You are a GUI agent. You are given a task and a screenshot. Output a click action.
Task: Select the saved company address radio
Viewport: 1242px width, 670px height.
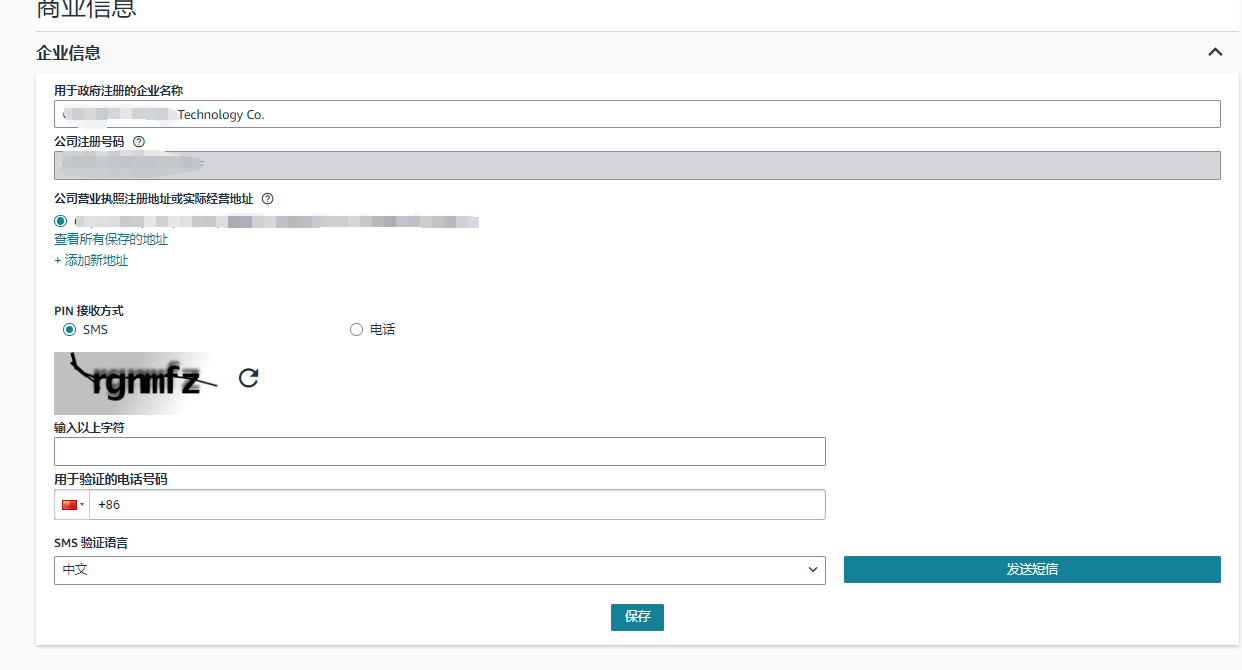click(x=61, y=221)
